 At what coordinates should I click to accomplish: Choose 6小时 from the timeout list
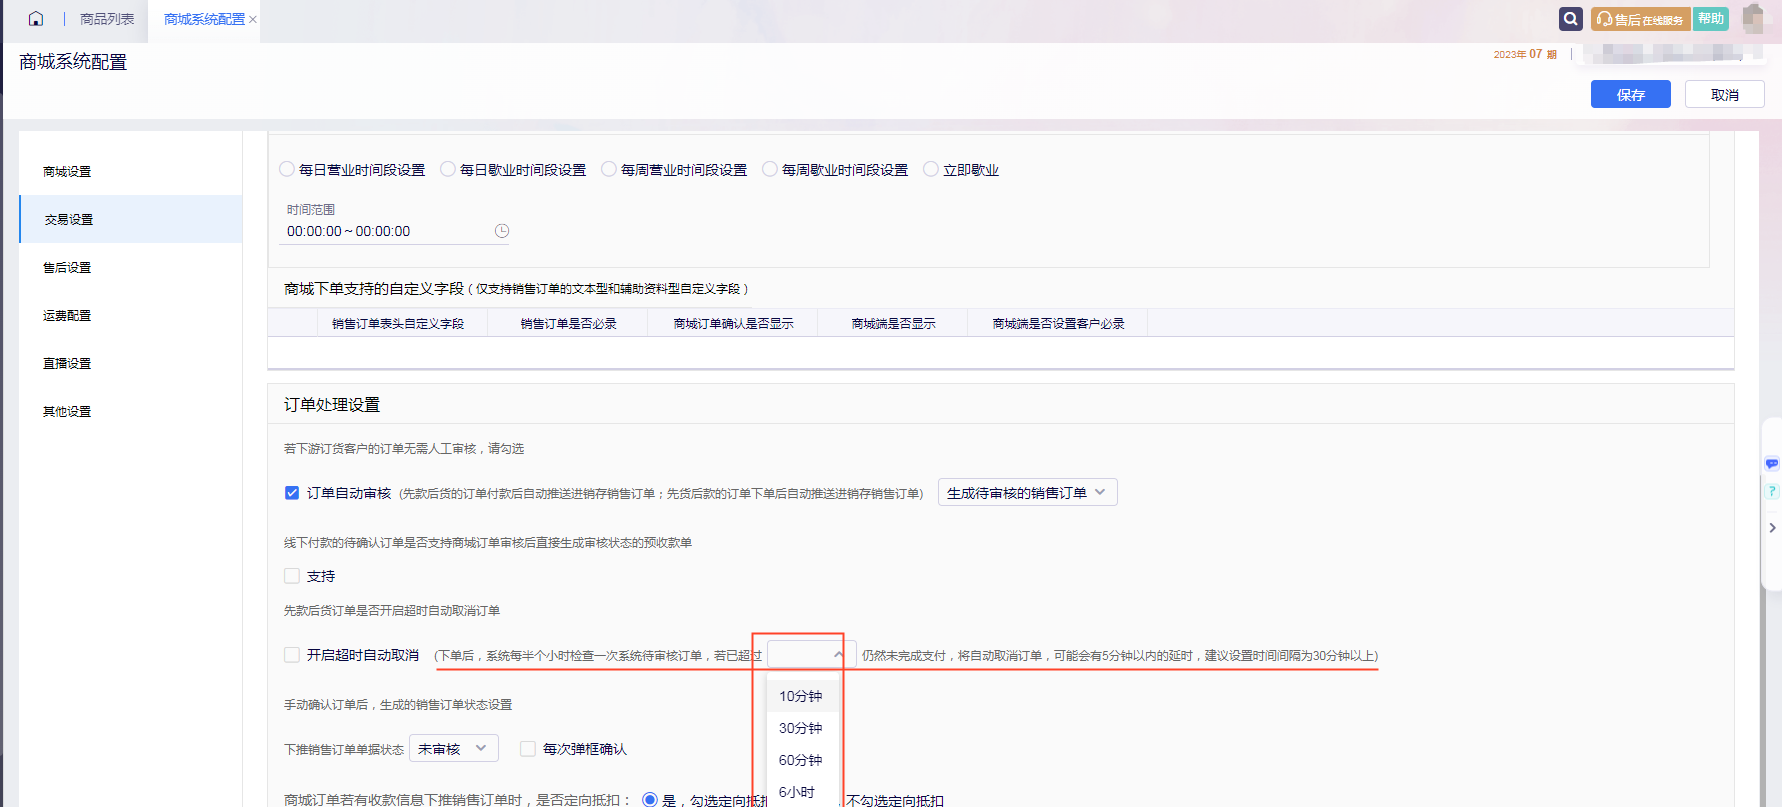point(801,792)
